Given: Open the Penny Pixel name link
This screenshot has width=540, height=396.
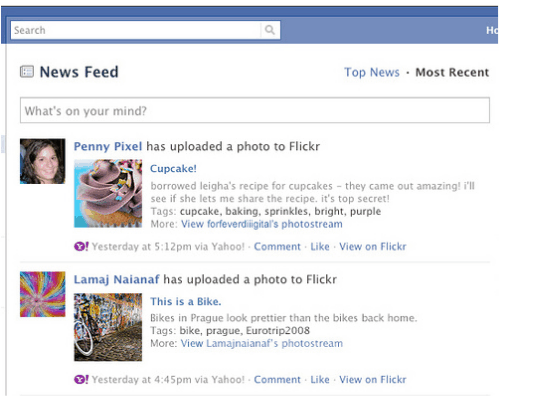Looking at the screenshot, I should click(108, 146).
